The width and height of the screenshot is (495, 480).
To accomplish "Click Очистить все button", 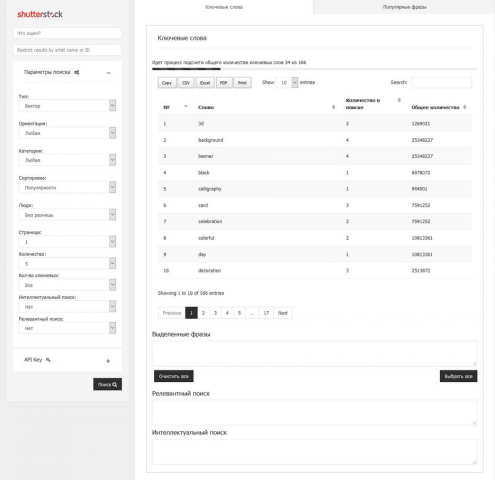I will pyautogui.click(x=174, y=376).
